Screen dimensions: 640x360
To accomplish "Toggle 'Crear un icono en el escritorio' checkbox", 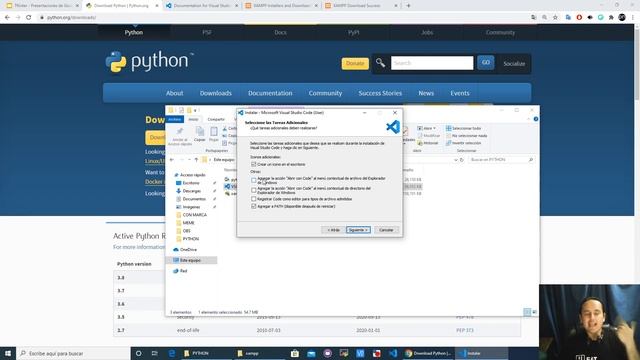I will [x=254, y=164].
